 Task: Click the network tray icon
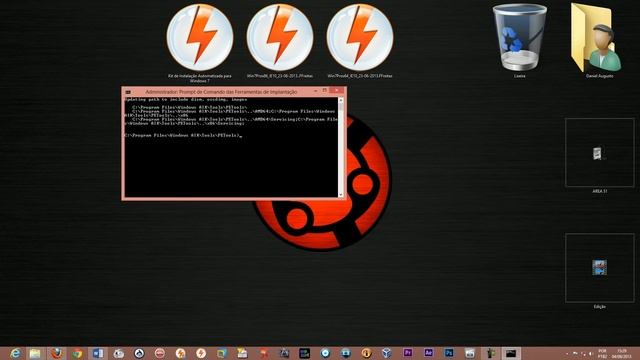point(583,353)
